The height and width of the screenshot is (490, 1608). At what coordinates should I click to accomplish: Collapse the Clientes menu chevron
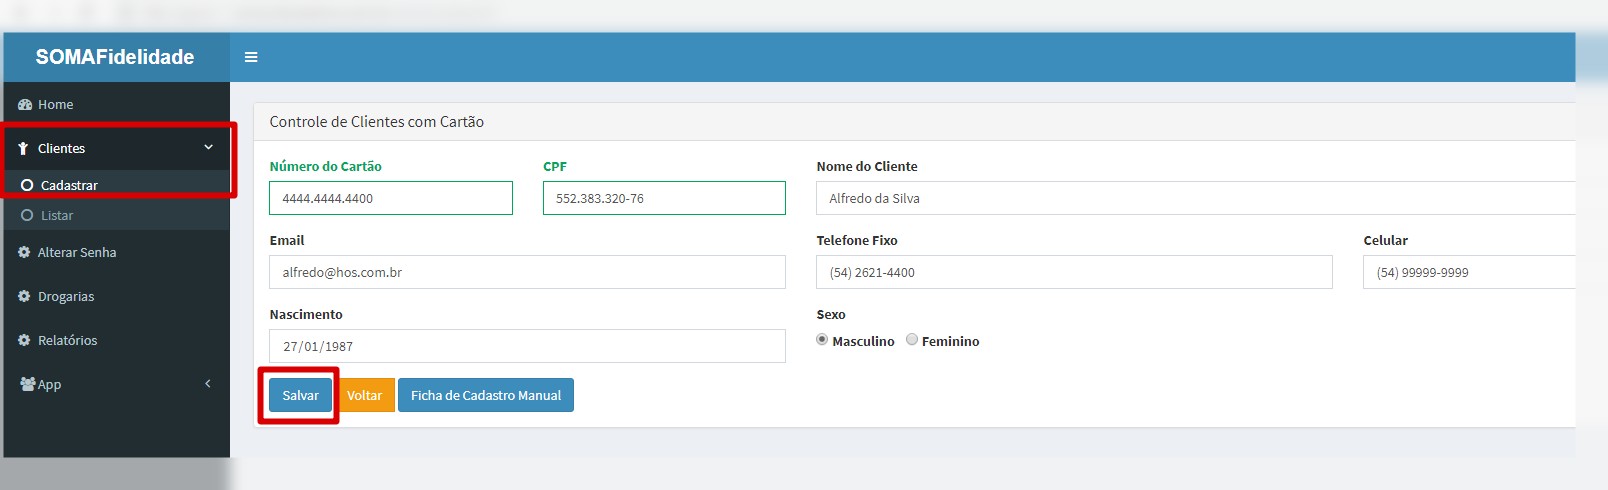click(x=208, y=147)
